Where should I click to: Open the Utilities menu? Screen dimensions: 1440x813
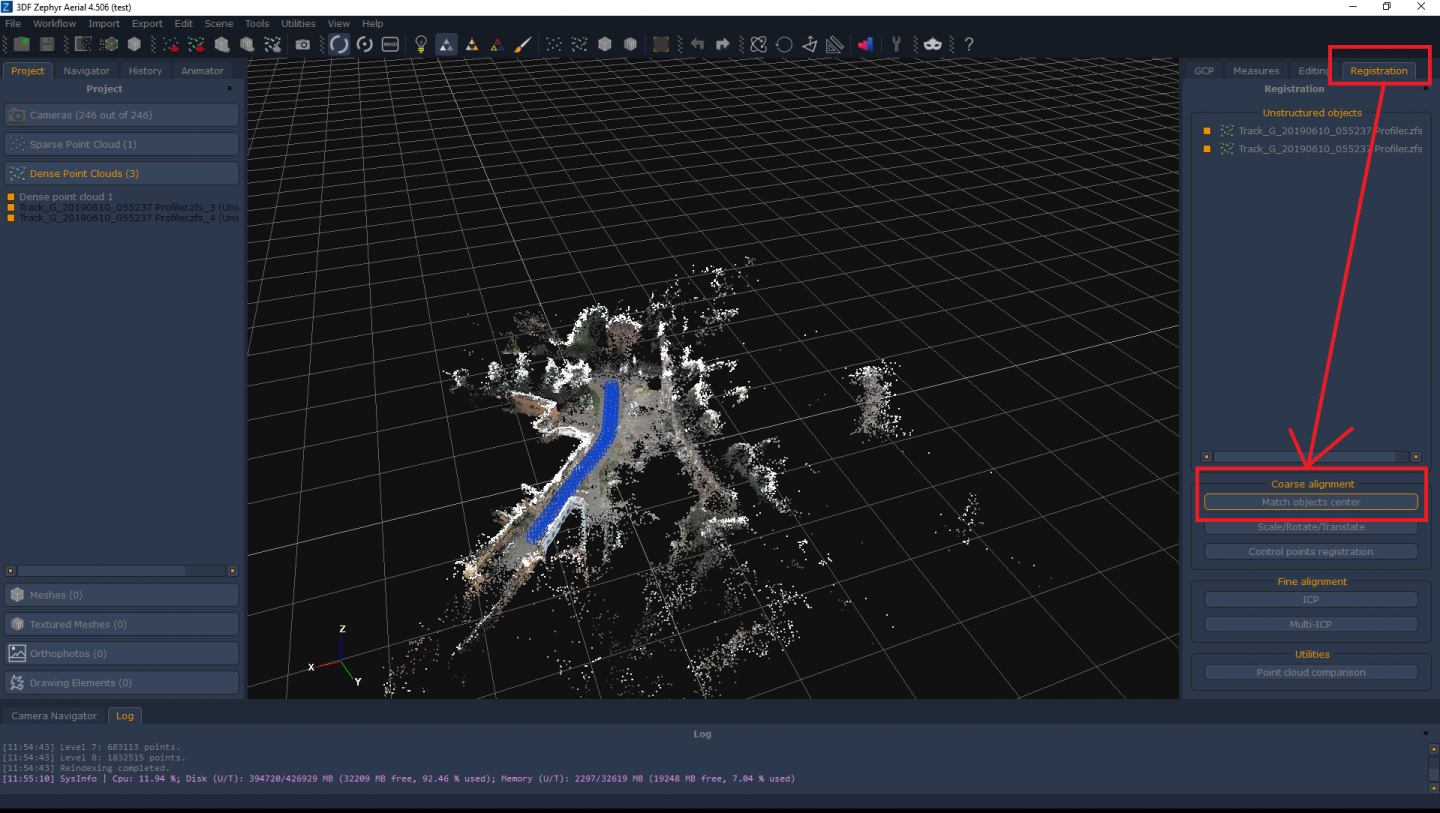click(x=298, y=23)
